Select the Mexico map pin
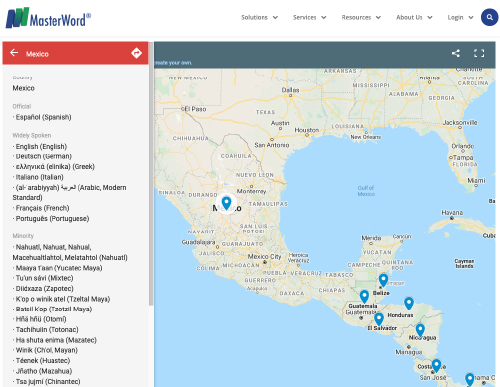 (x=226, y=203)
